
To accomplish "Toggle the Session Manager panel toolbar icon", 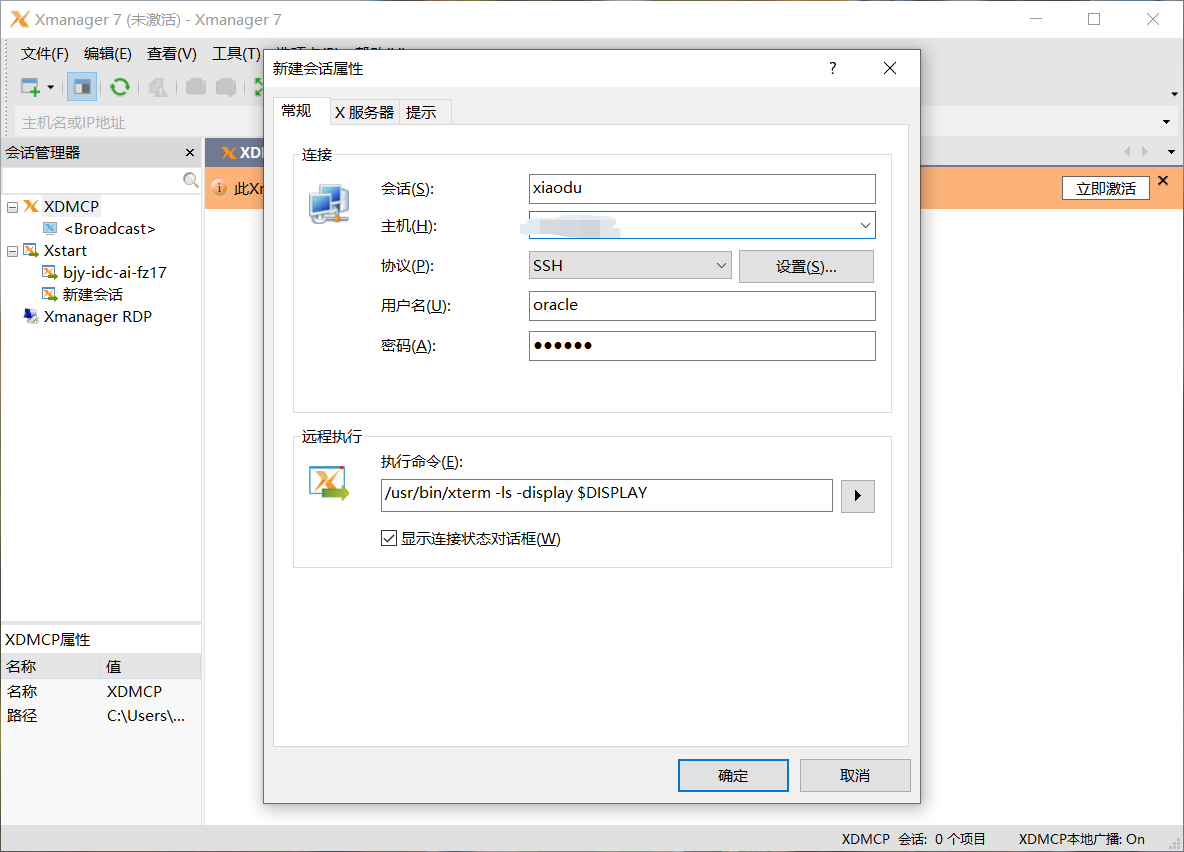I will 82,87.
